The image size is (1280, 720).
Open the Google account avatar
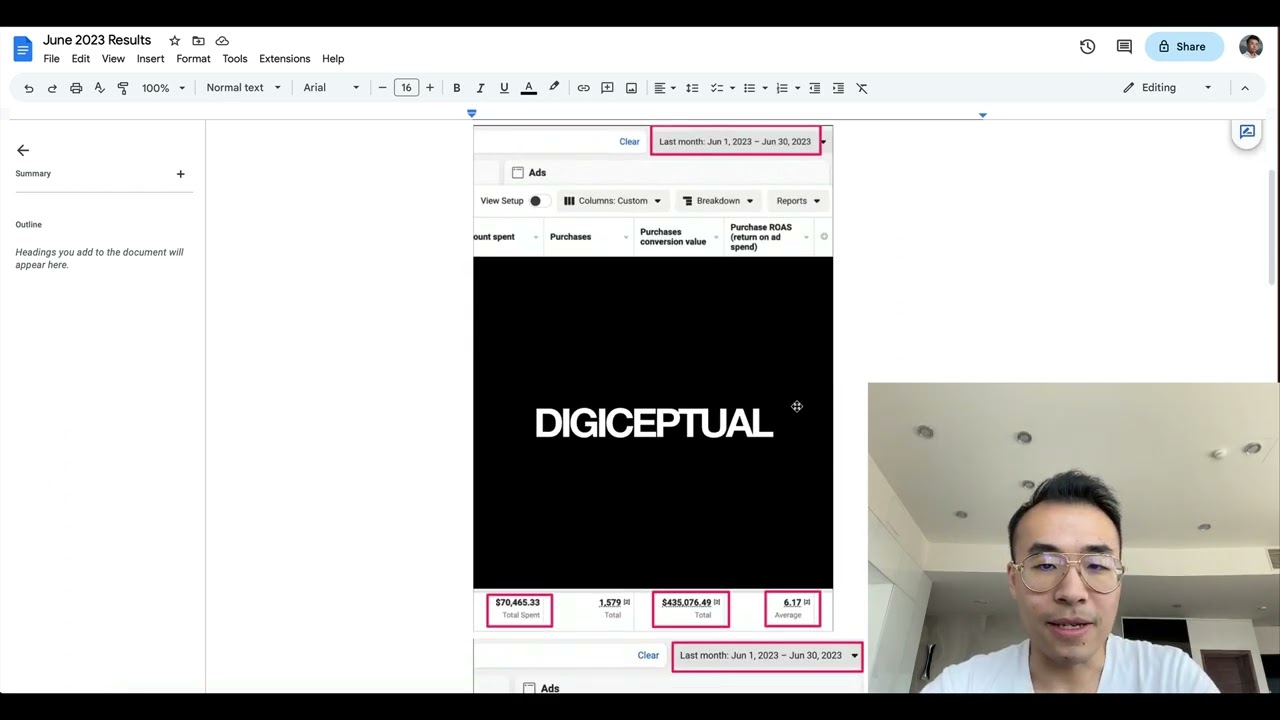click(x=1250, y=47)
